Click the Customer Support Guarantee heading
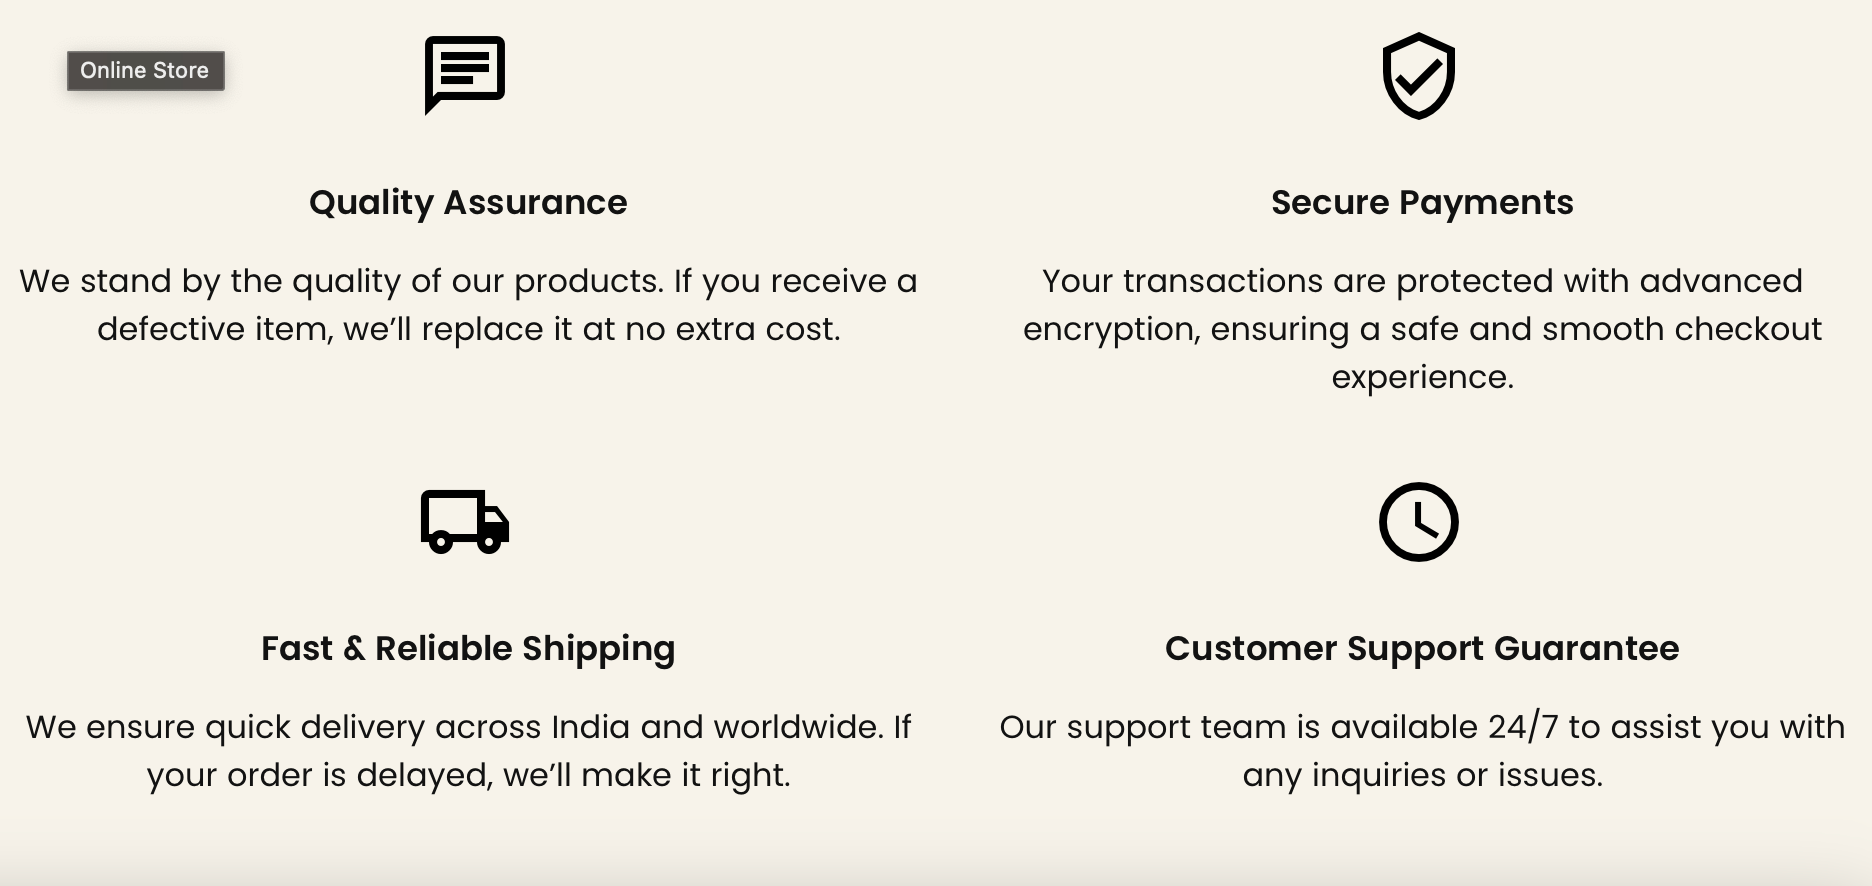 tap(1422, 648)
